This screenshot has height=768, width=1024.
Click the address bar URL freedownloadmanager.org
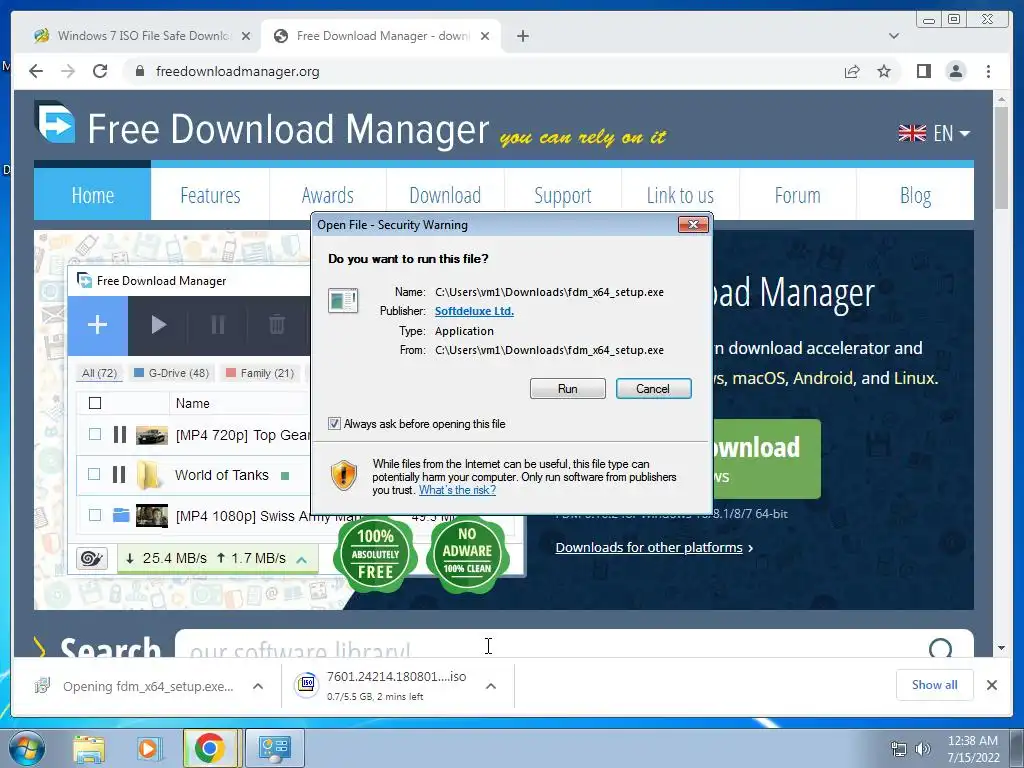point(238,71)
